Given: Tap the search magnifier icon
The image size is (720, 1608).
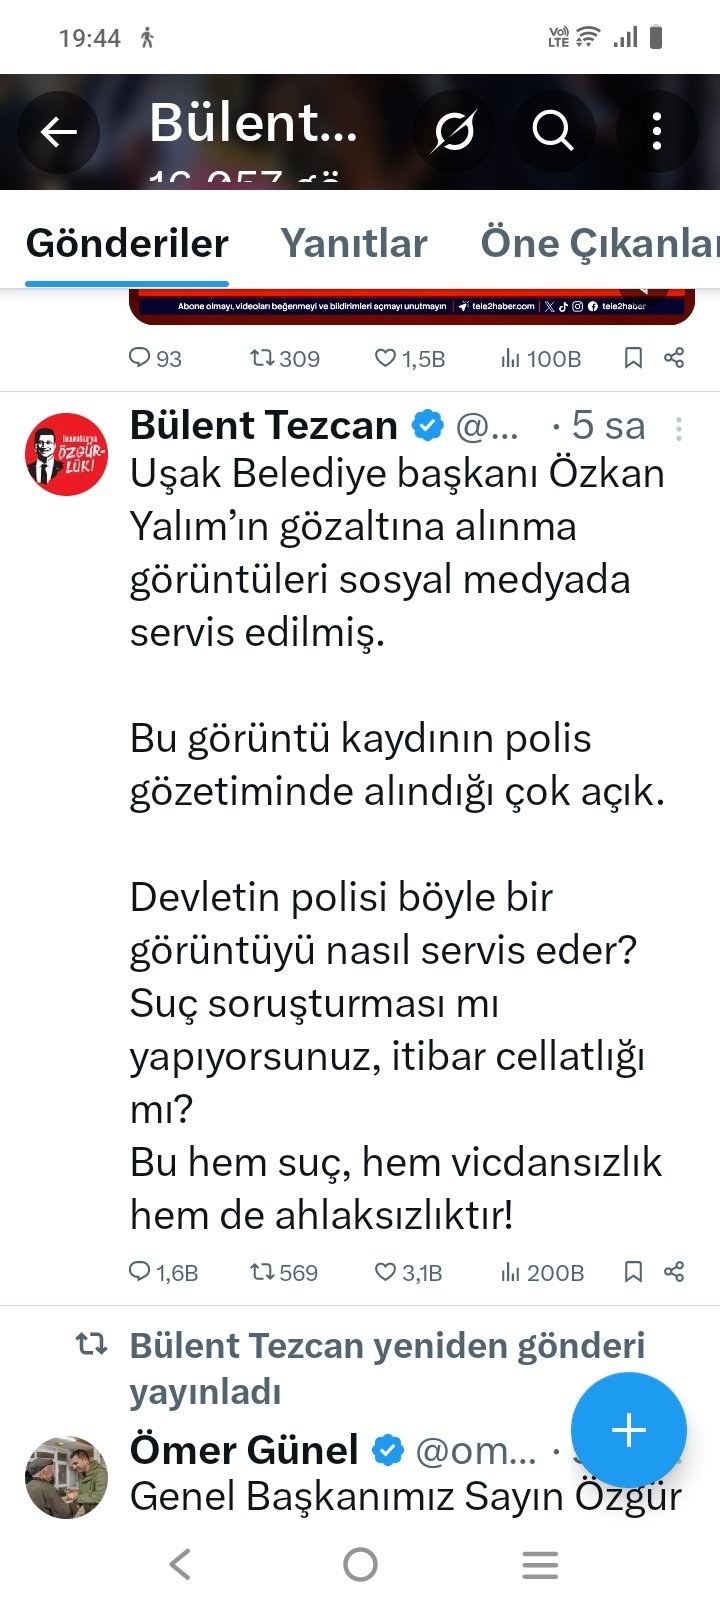Looking at the screenshot, I should pos(552,131).
